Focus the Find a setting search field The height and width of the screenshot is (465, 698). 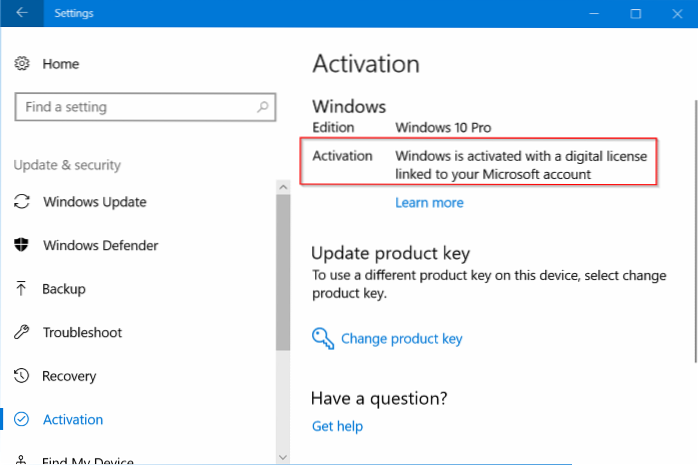click(x=135, y=106)
